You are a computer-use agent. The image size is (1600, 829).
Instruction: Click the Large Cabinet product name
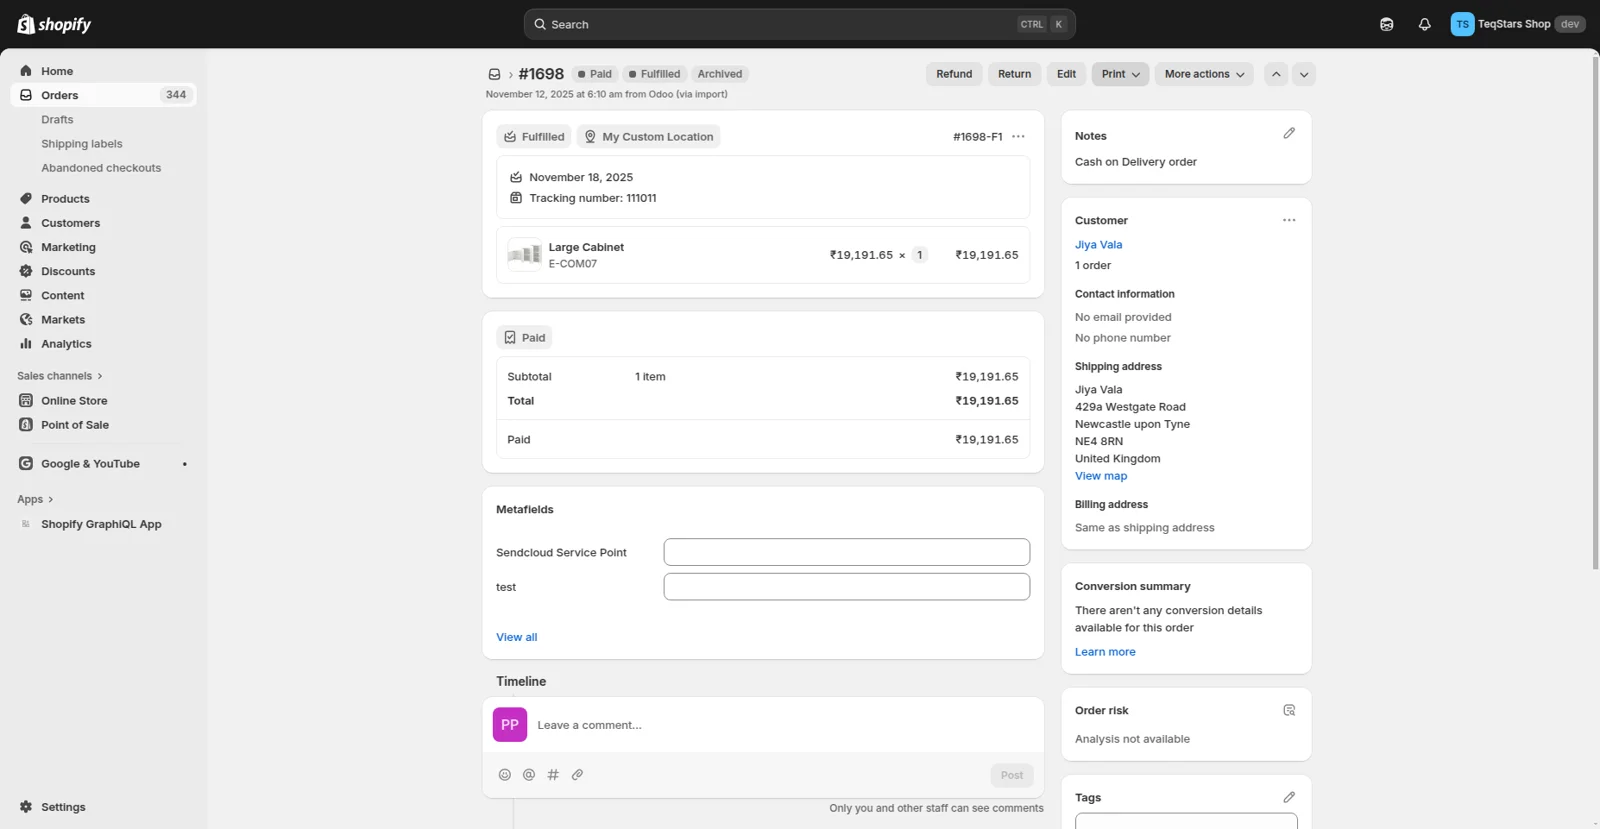point(586,247)
